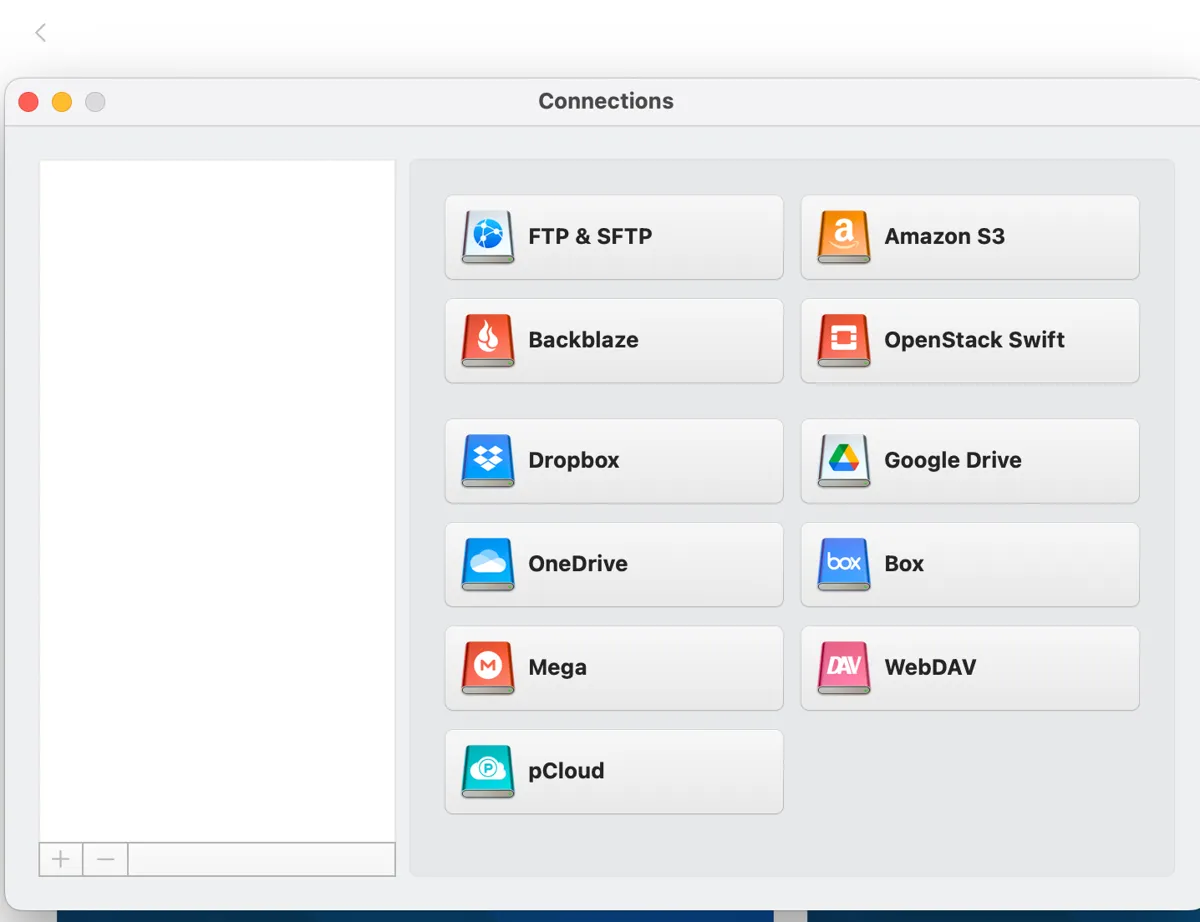Click the FTP & SFTP globe drive icon
1200x922 pixels.
488,237
